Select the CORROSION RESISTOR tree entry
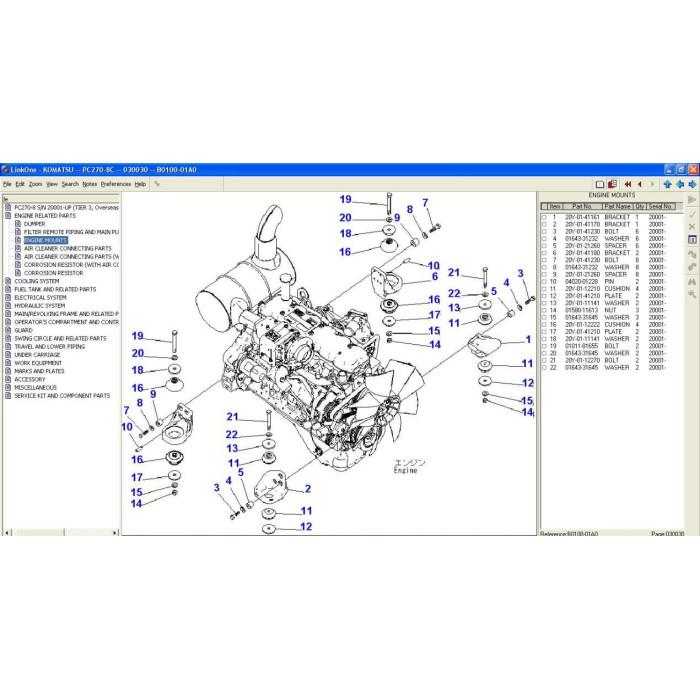 coord(54,273)
